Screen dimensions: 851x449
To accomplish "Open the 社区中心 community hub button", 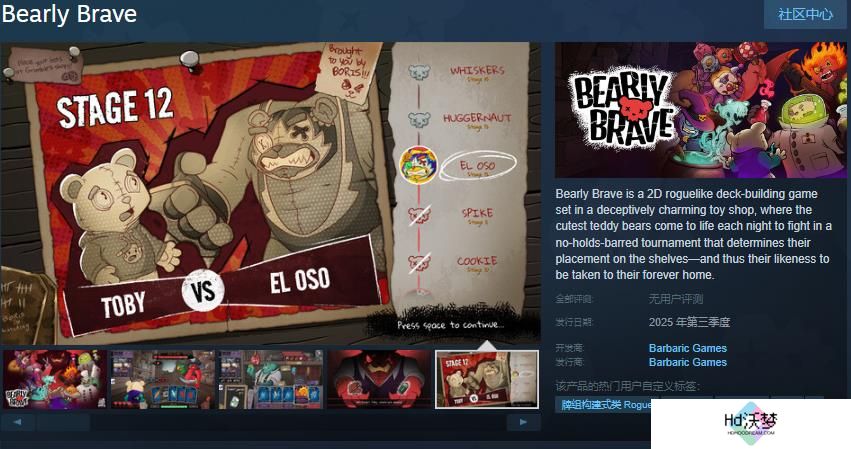I will tap(805, 14).
